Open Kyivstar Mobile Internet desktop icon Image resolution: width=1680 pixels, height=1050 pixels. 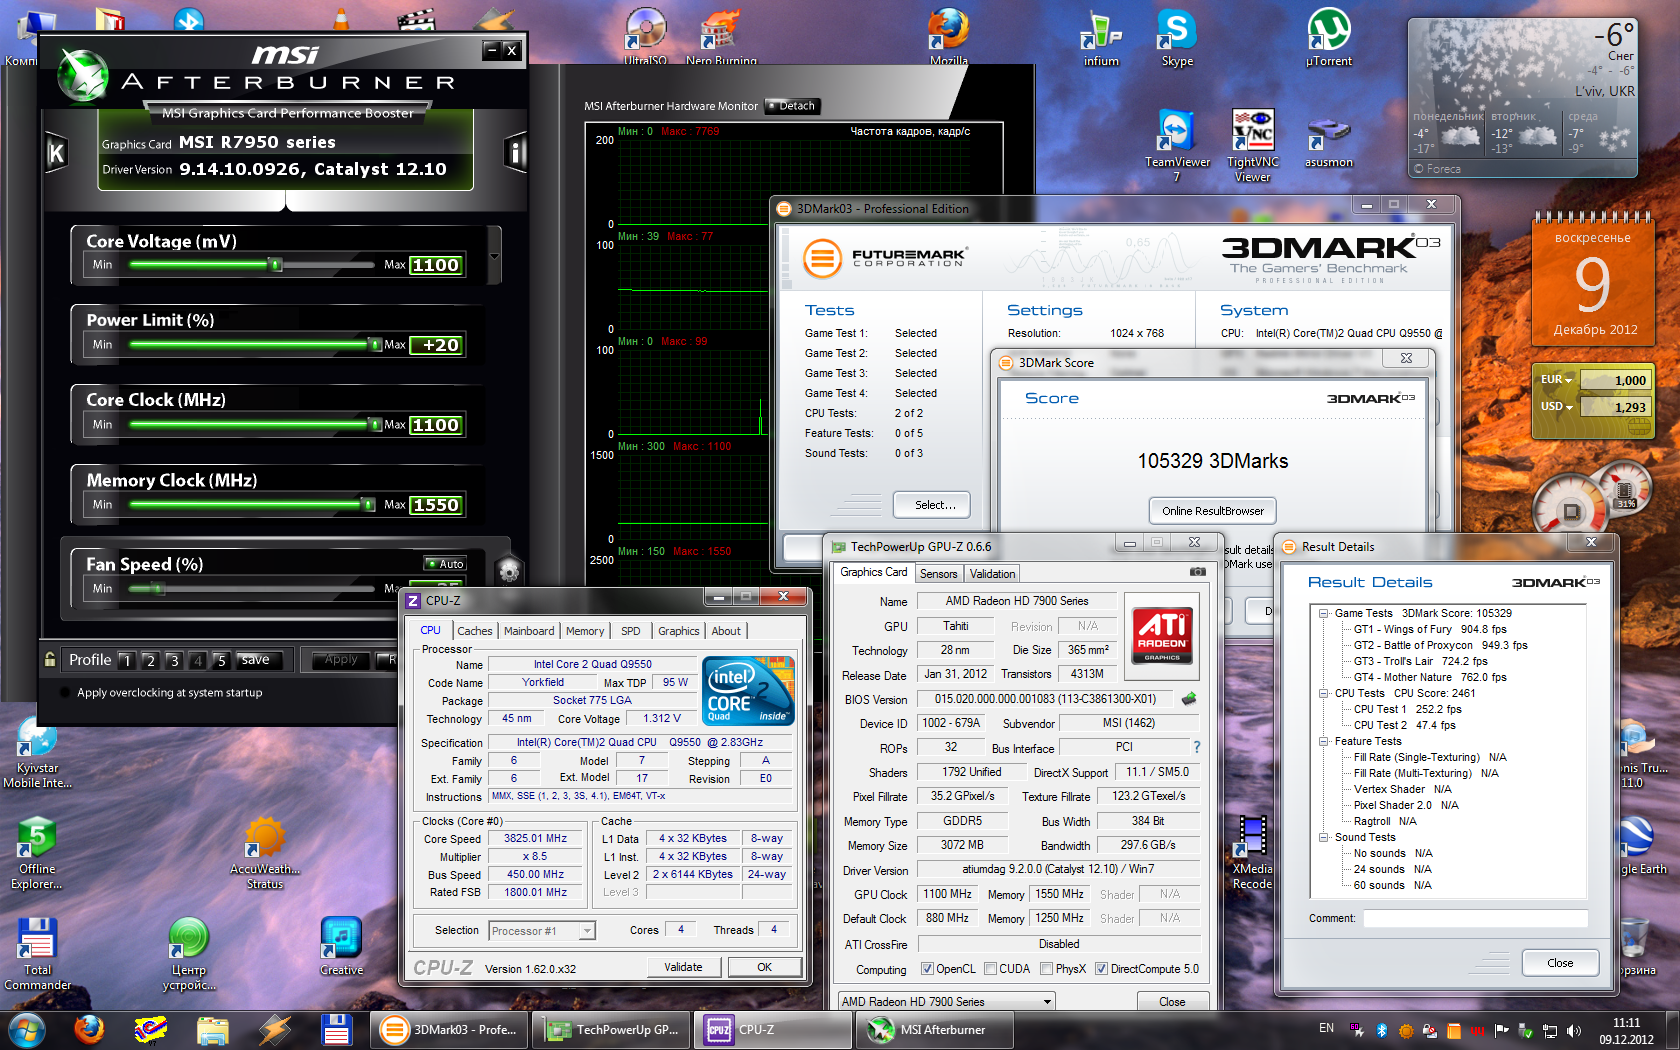37,755
